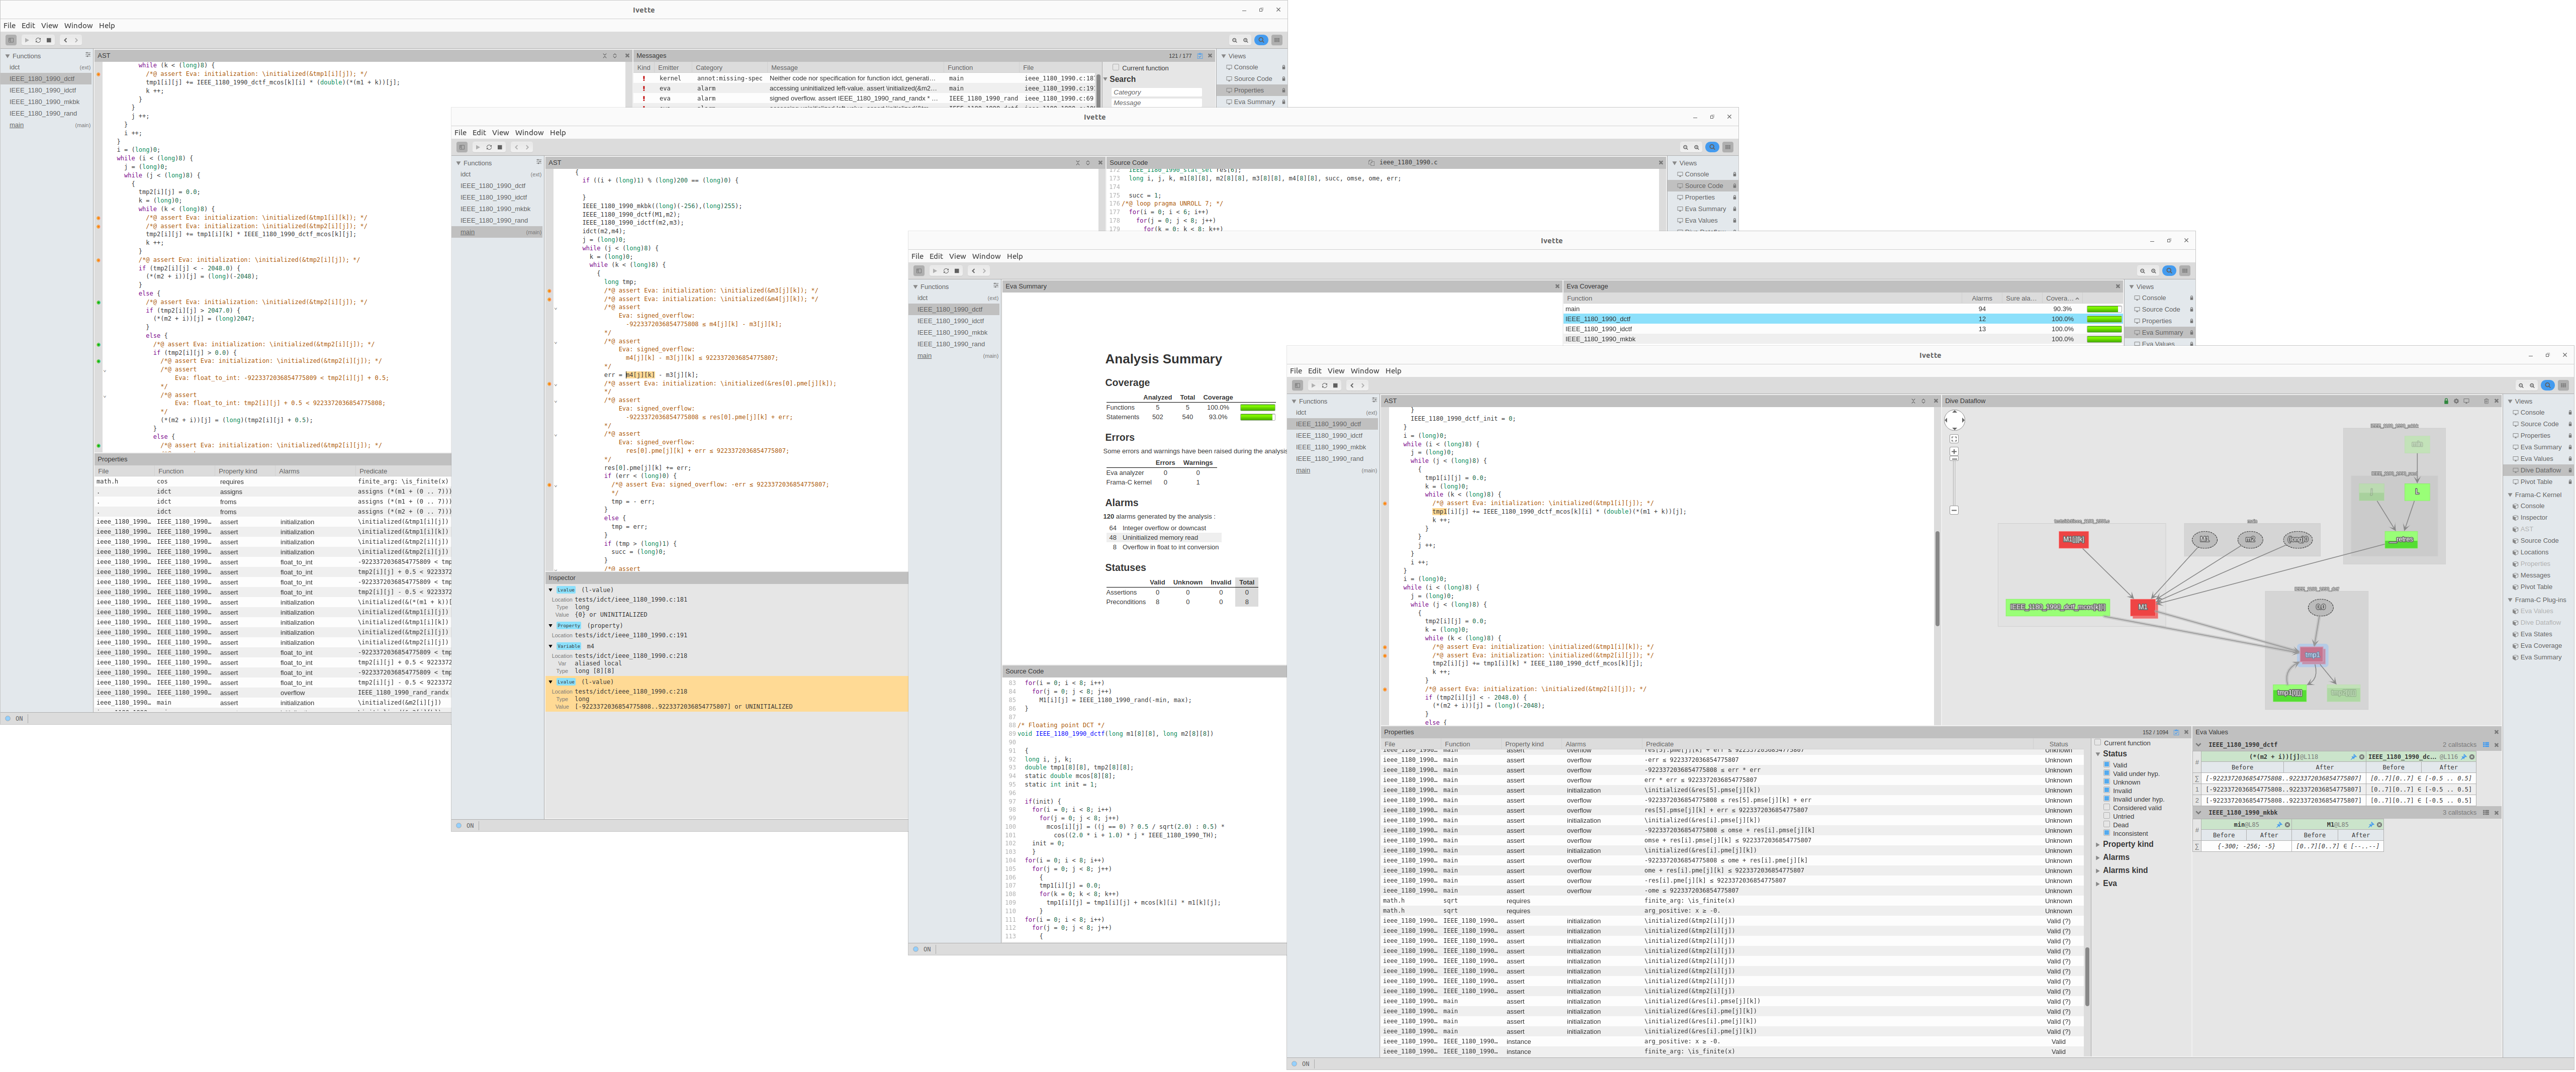
Task: Toggle callstacks list icon for IEEE_1180_1990_dctf
Action: [x=2486, y=745]
